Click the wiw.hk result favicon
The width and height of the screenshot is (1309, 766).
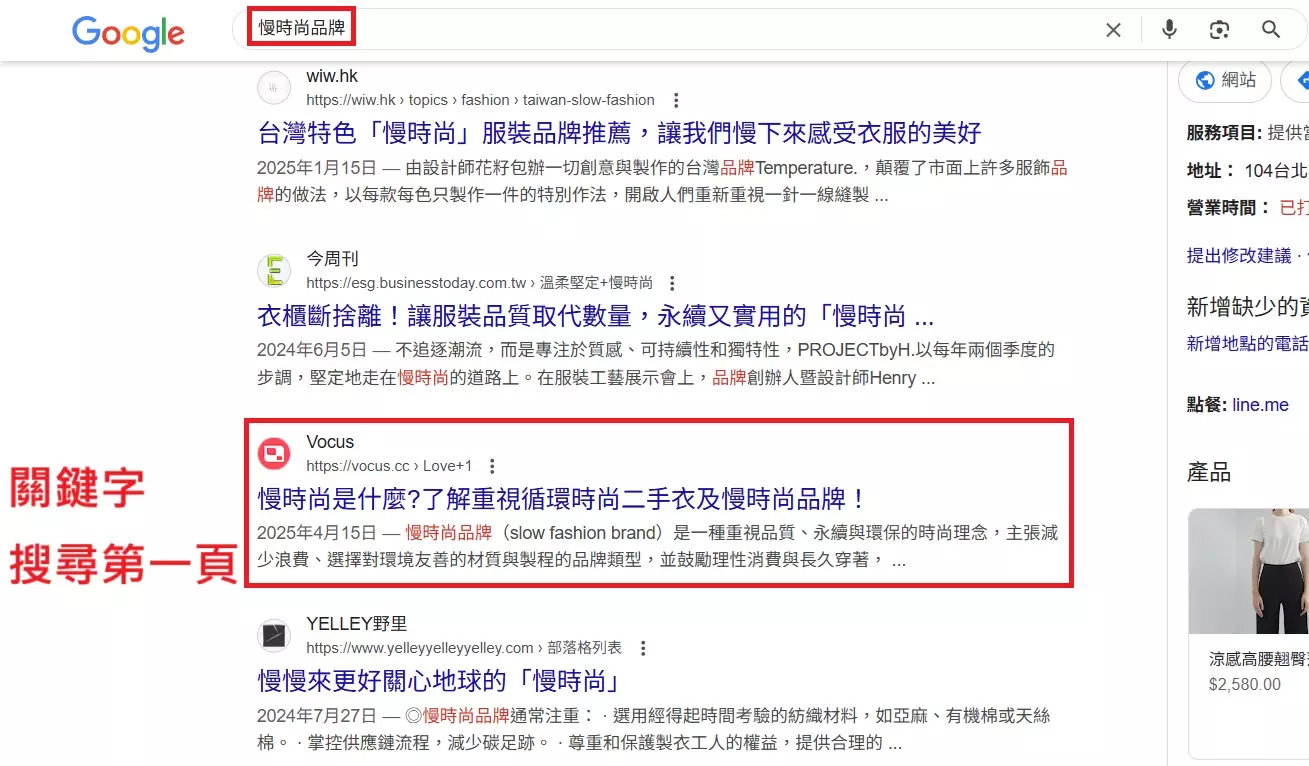[x=273, y=87]
